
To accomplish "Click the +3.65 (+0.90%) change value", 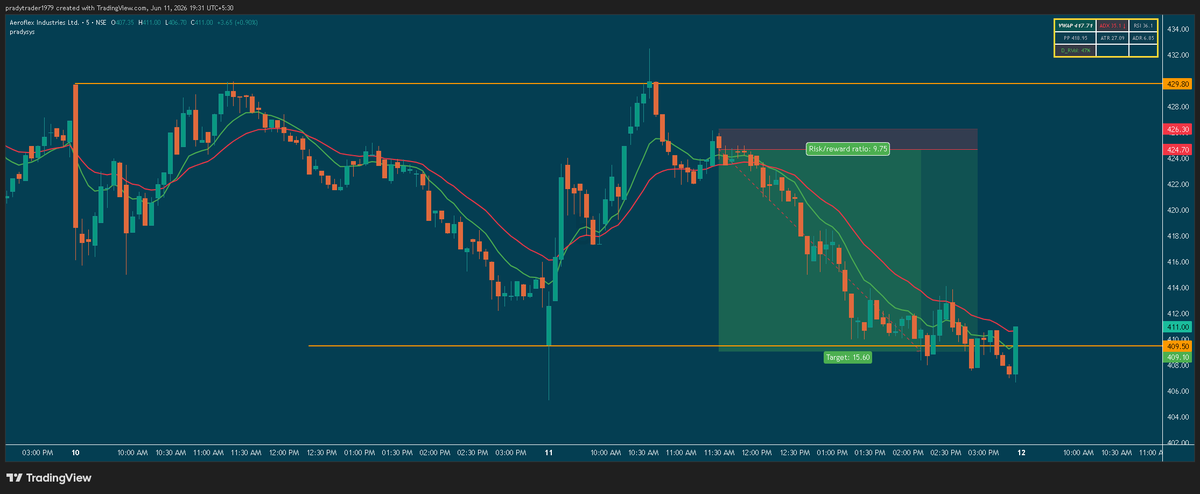I will tap(237, 22).
